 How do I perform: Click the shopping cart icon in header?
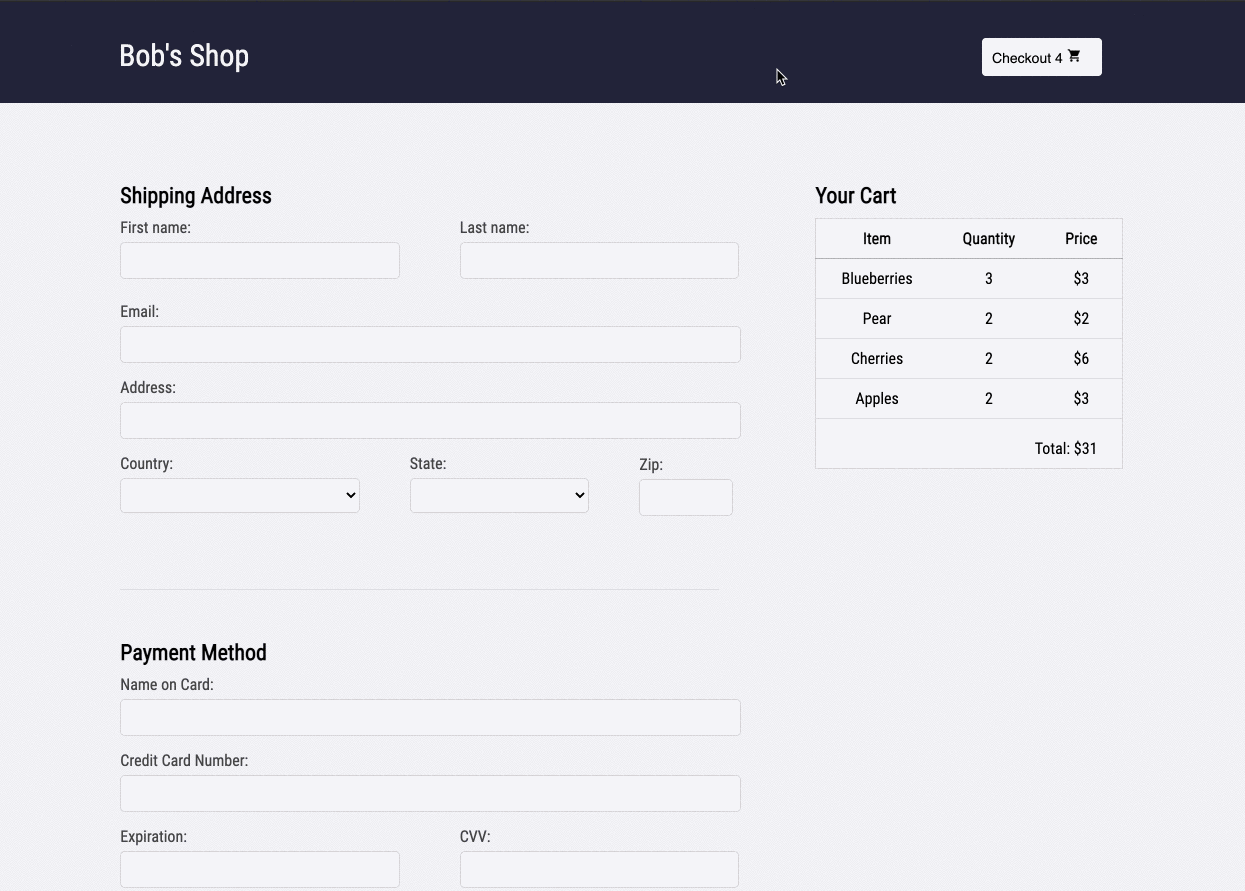1074,57
